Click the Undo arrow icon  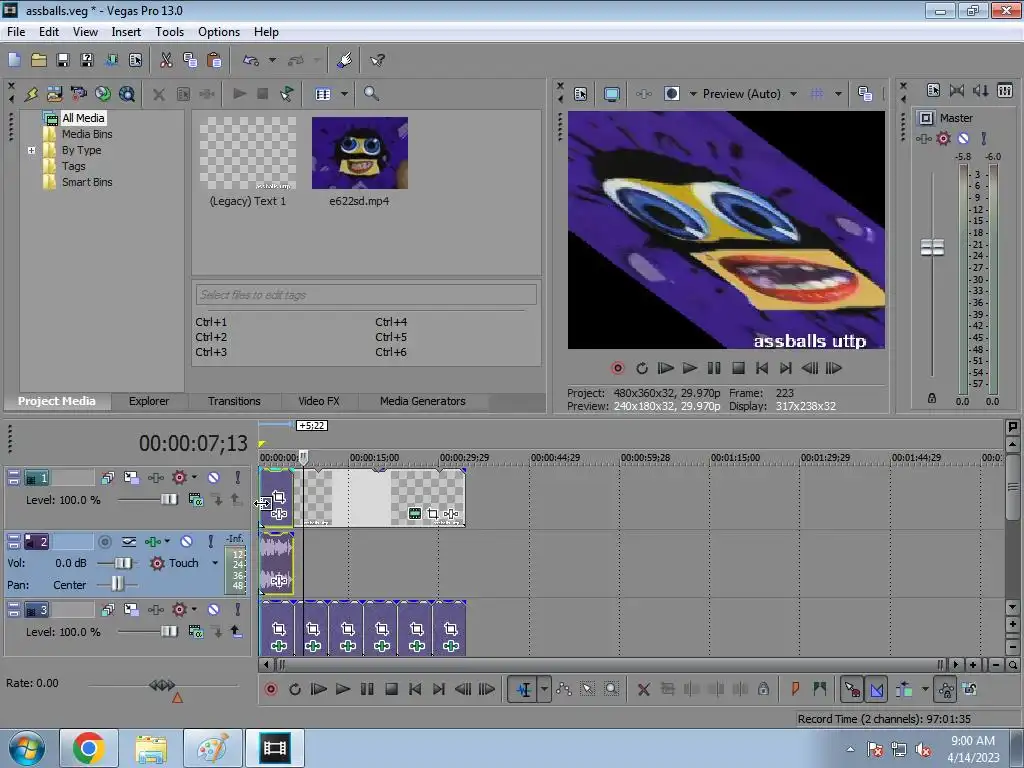251,60
